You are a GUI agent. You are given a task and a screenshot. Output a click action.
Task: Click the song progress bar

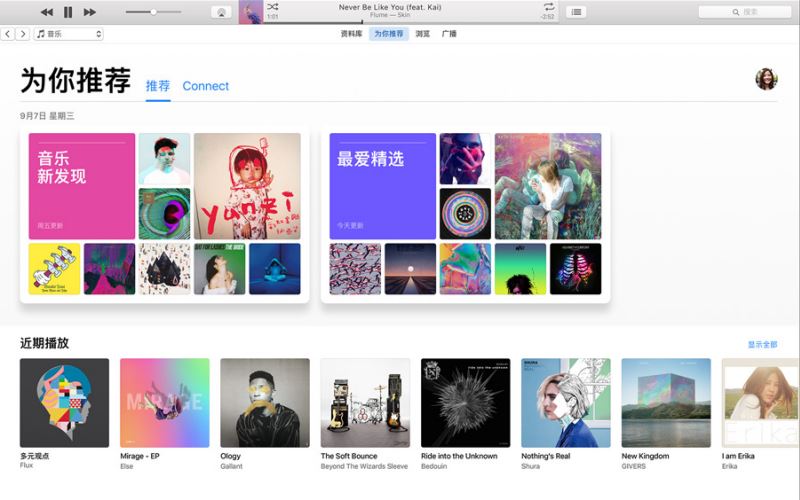[x=411, y=22]
